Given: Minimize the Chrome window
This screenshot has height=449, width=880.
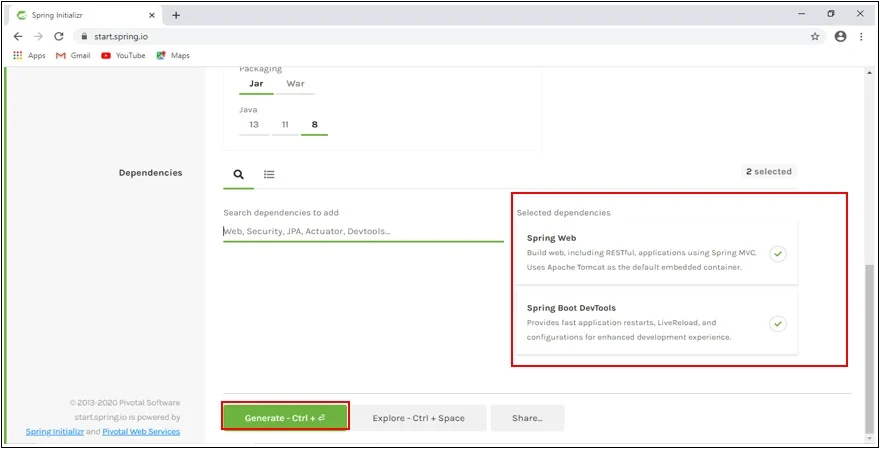Looking at the screenshot, I should coord(801,14).
